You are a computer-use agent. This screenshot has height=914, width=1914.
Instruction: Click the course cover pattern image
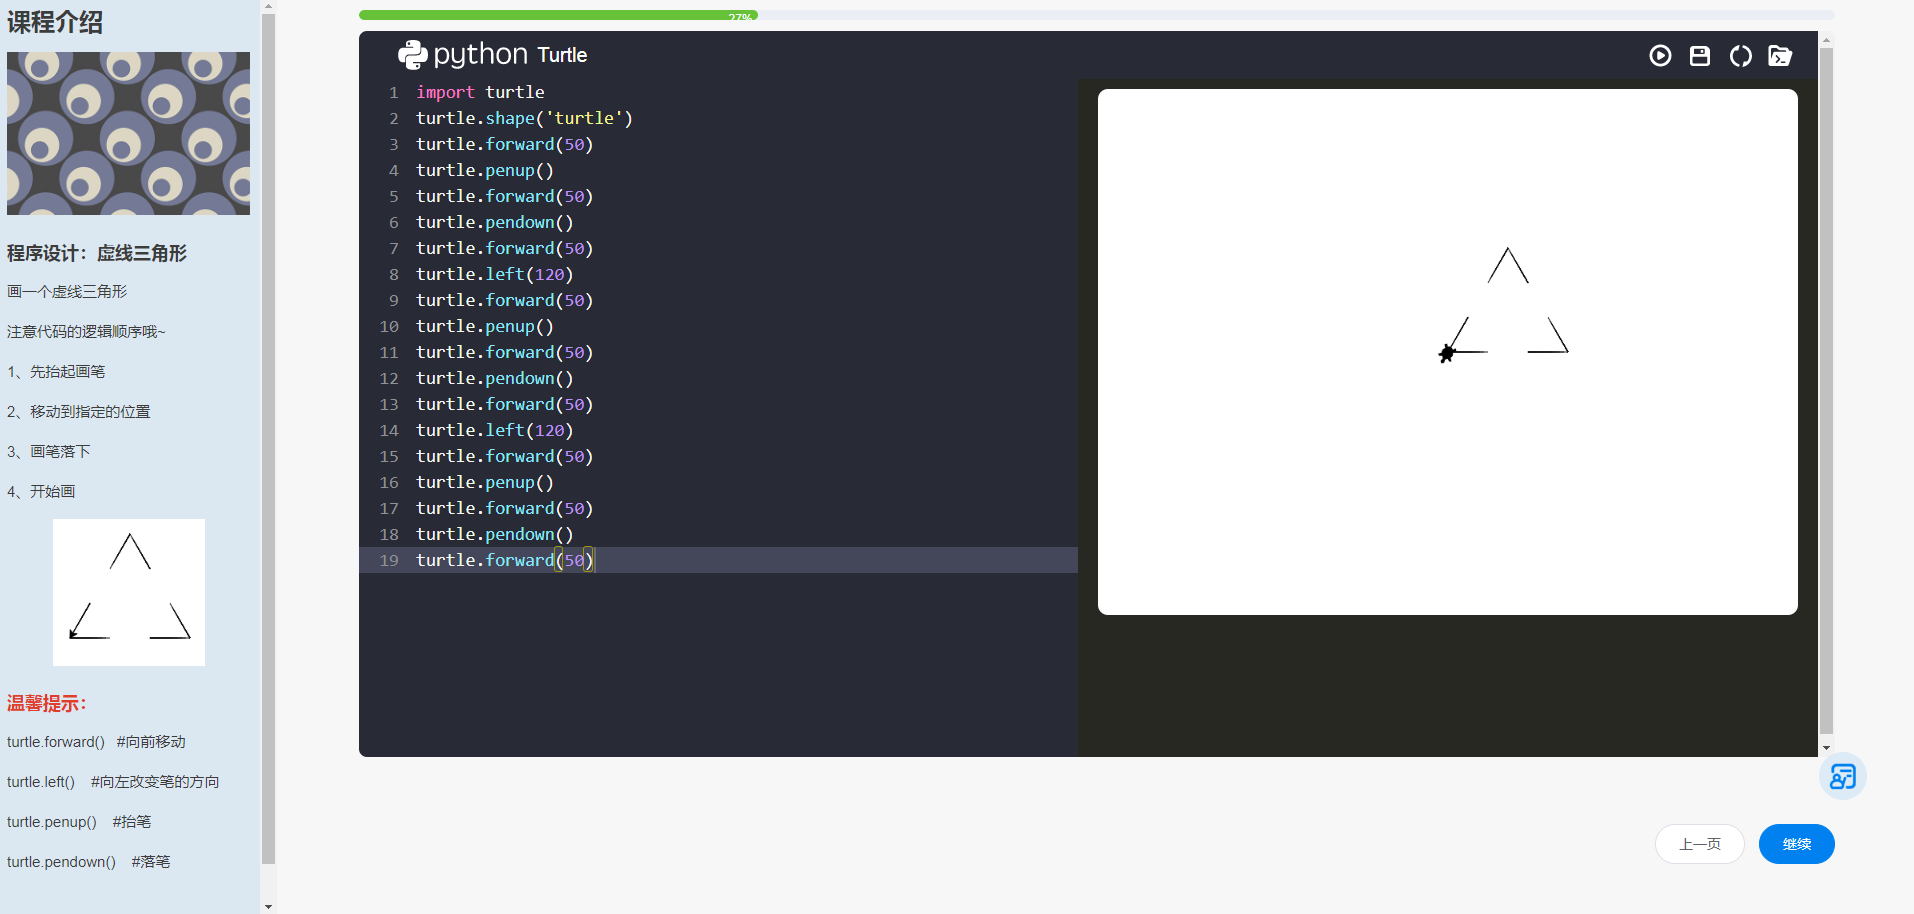pyautogui.click(x=128, y=133)
